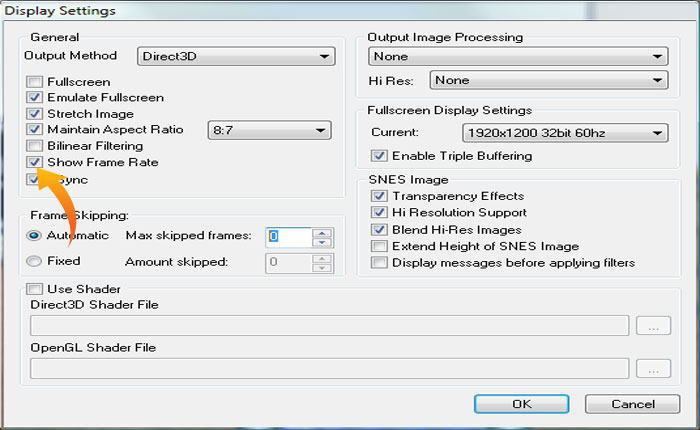700x430 pixels.
Task: Open the Output Image Processing dropdown
Action: (518, 57)
